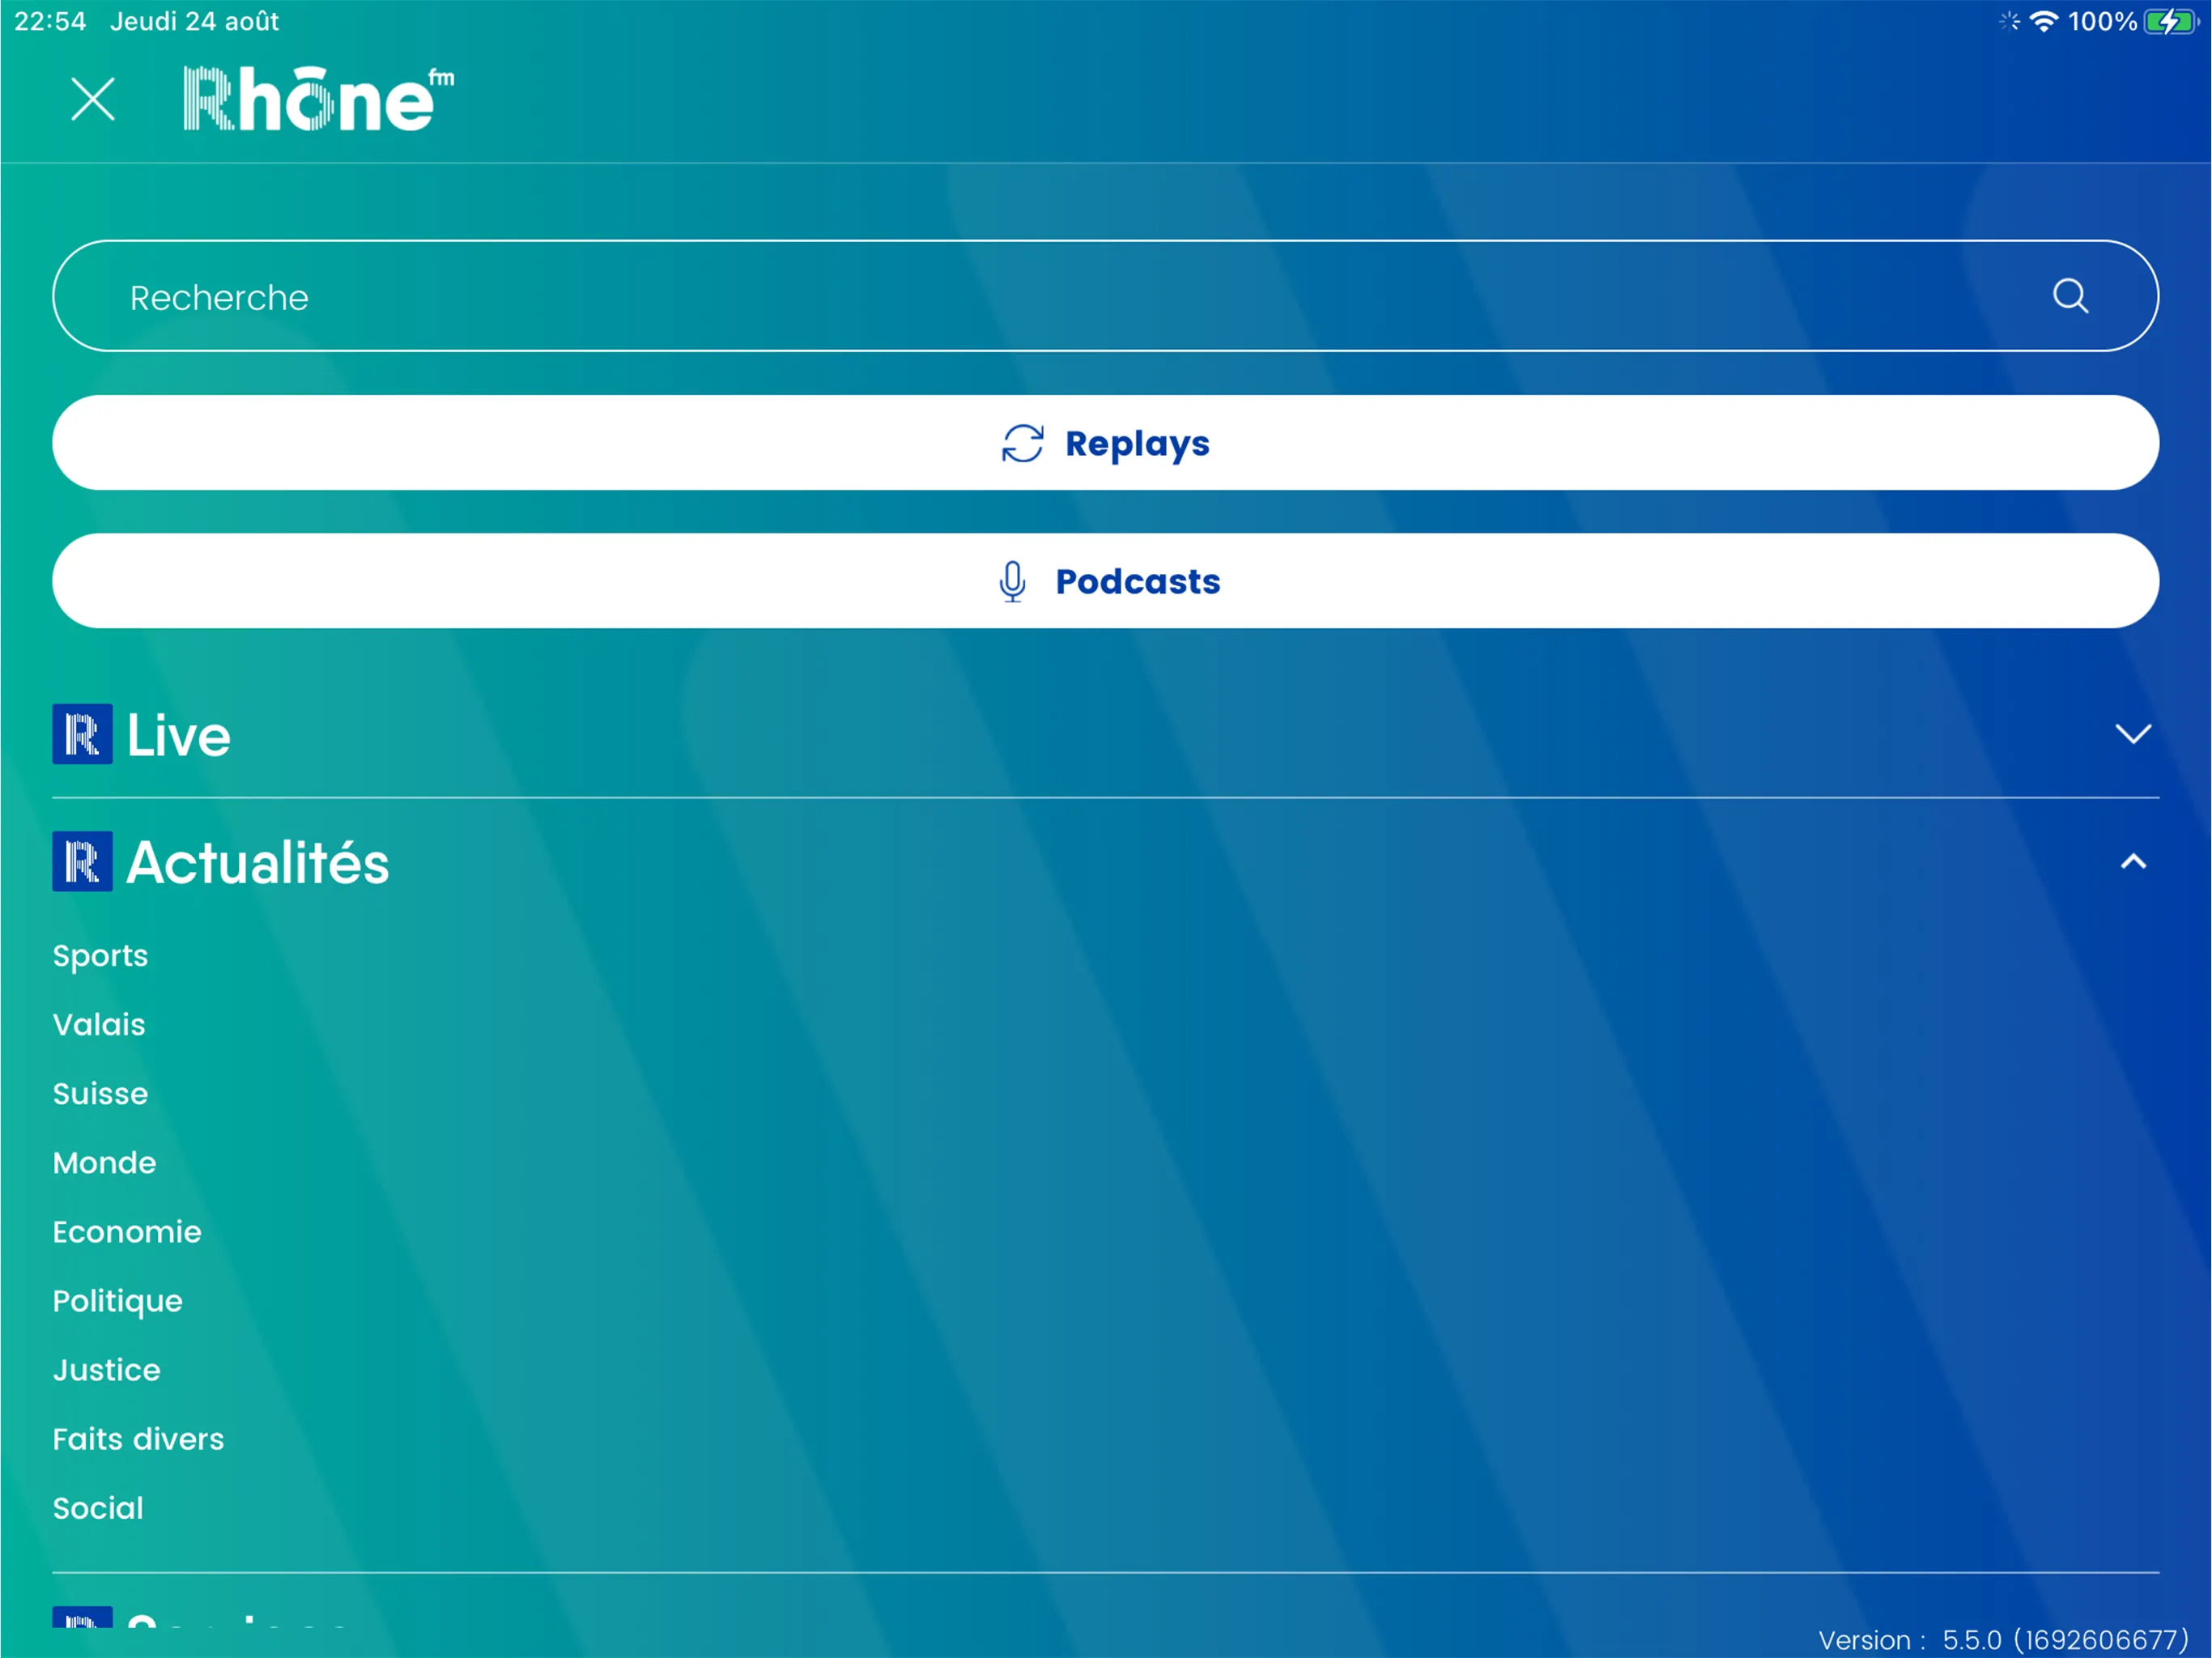Close the menu with the X icon
The image size is (2212, 1658).
tap(93, 99)
